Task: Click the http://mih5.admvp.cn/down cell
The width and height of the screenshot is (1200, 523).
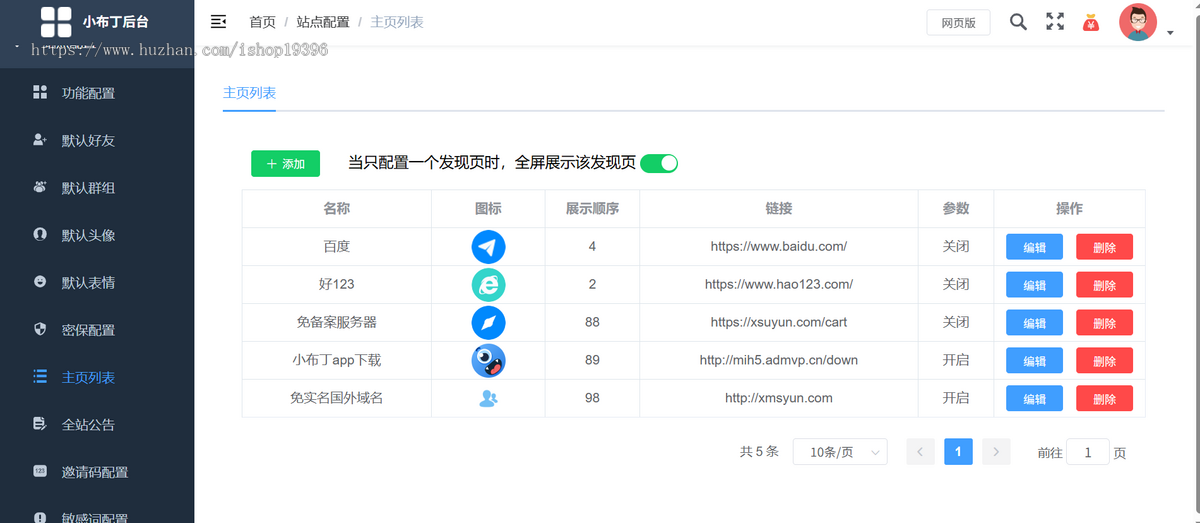Action: pos(779,360)
